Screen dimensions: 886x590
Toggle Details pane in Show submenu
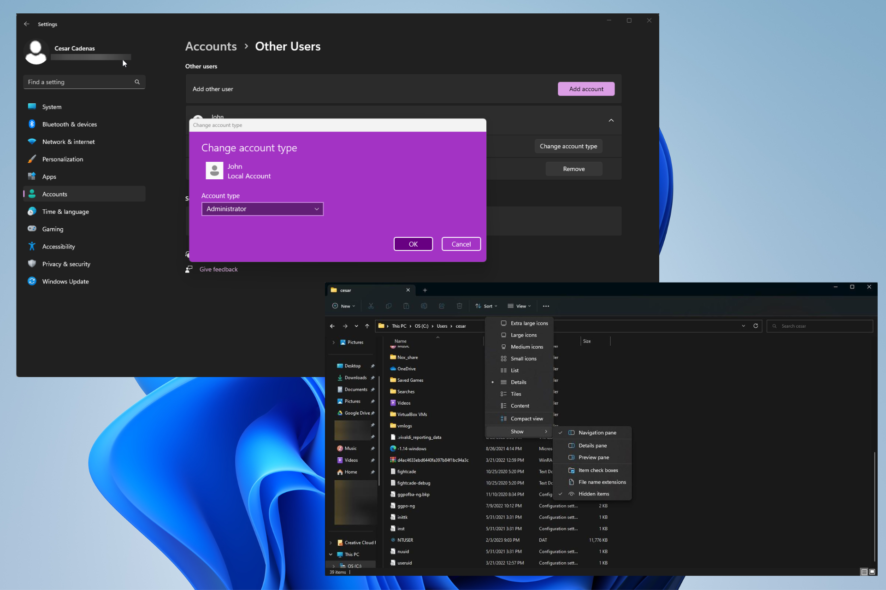coord(592,446)
